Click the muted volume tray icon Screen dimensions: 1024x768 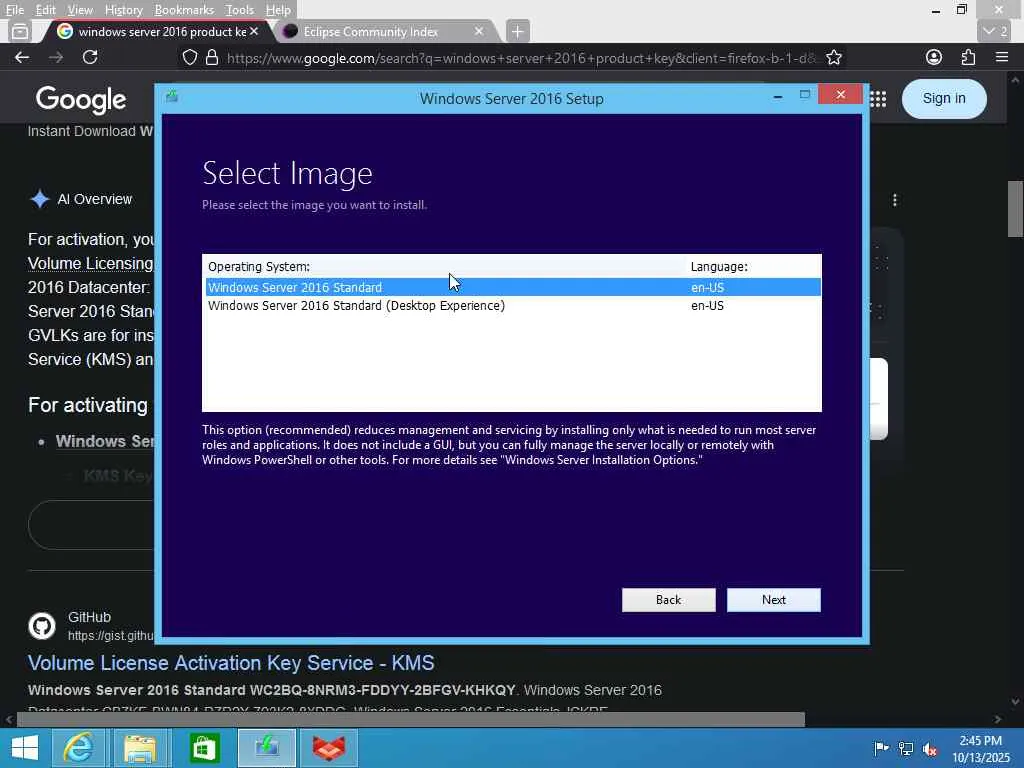[x=931, y=748]
